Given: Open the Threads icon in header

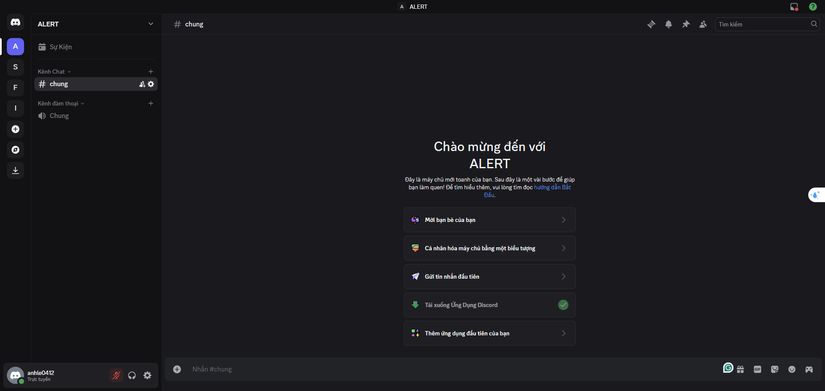Looking at the screenshot, I should (x=651, y=24).
